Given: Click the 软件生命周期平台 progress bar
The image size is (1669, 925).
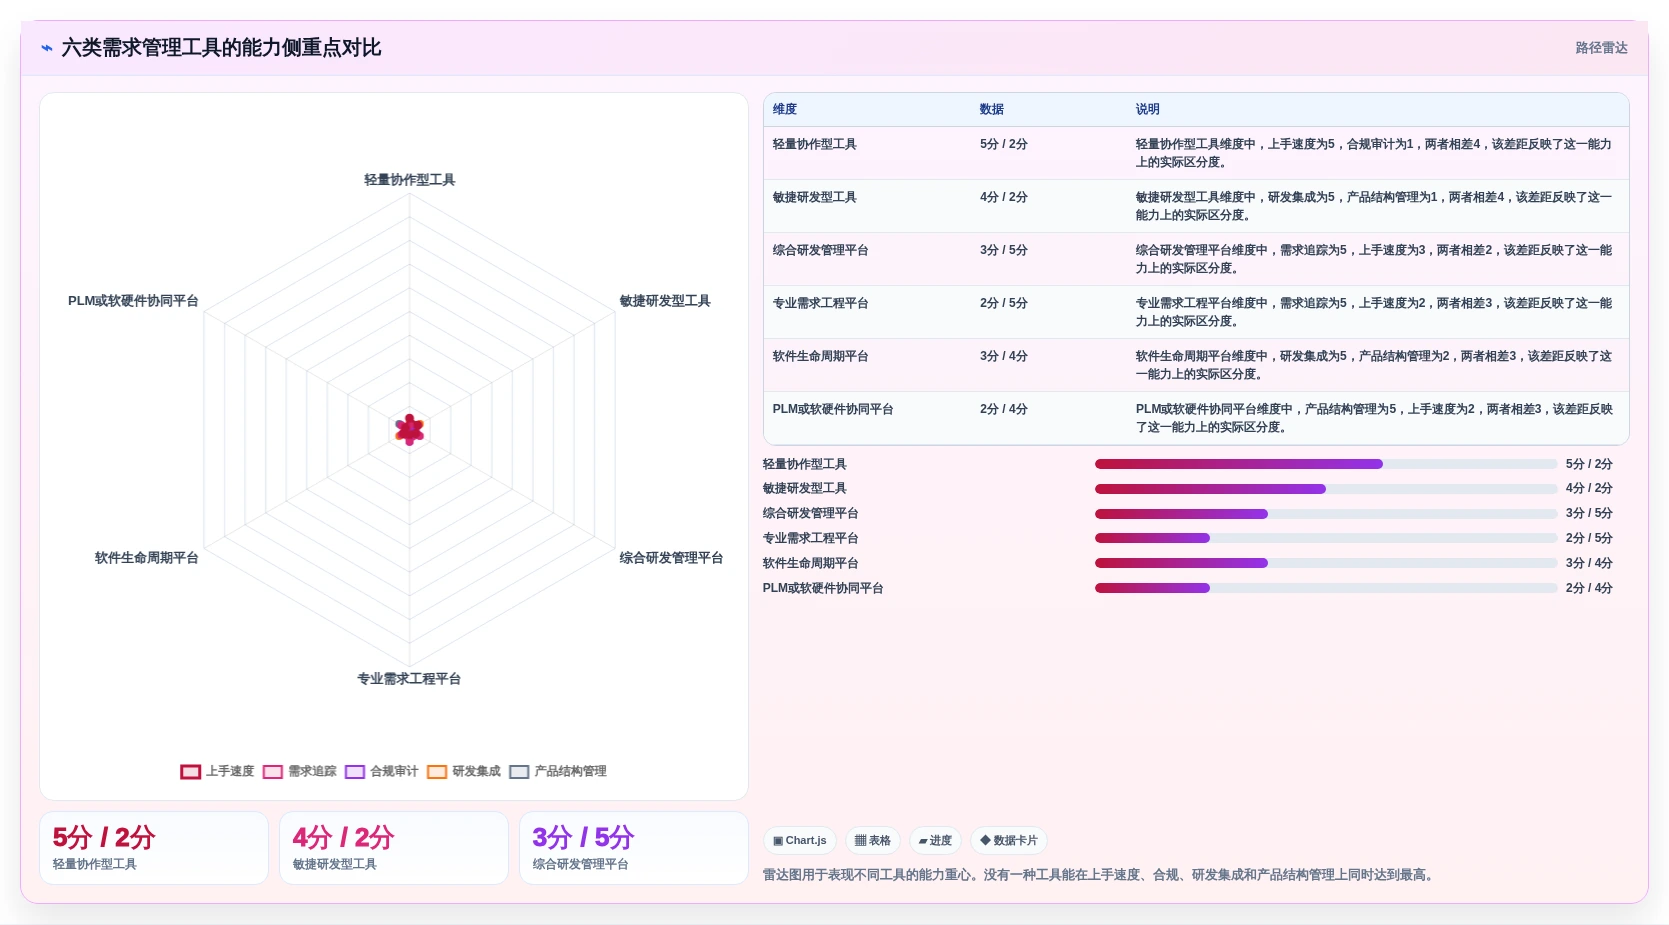Looking at the screenshot, I should coord(1326,563).
